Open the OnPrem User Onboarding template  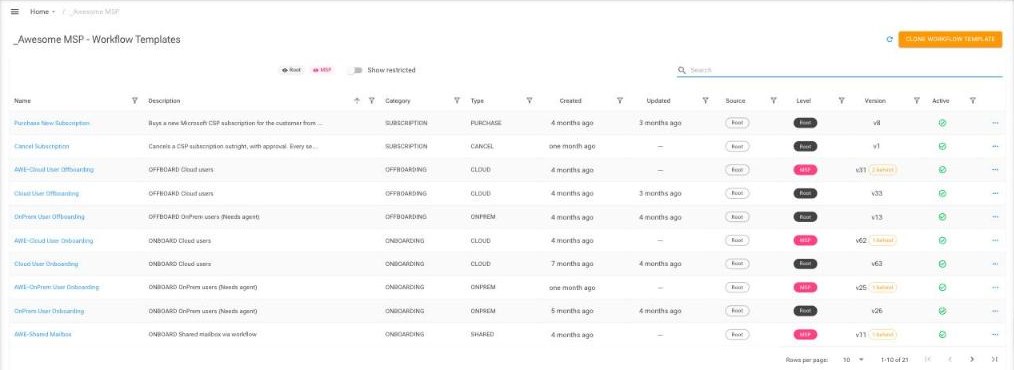coord(49,311)
